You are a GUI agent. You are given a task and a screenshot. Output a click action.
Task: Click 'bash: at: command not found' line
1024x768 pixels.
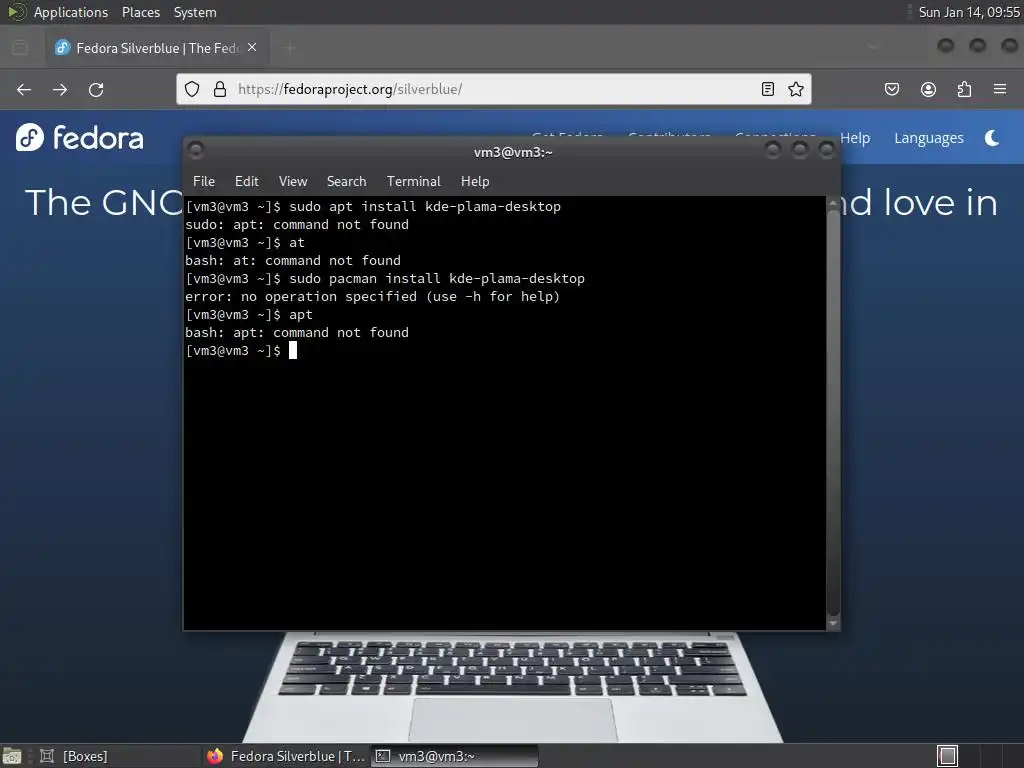293,261
